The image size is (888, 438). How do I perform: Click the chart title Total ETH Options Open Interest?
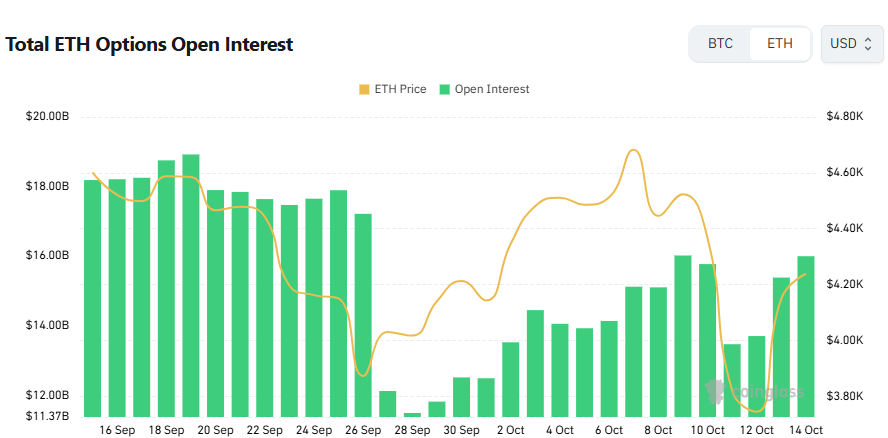pos(150,45)
